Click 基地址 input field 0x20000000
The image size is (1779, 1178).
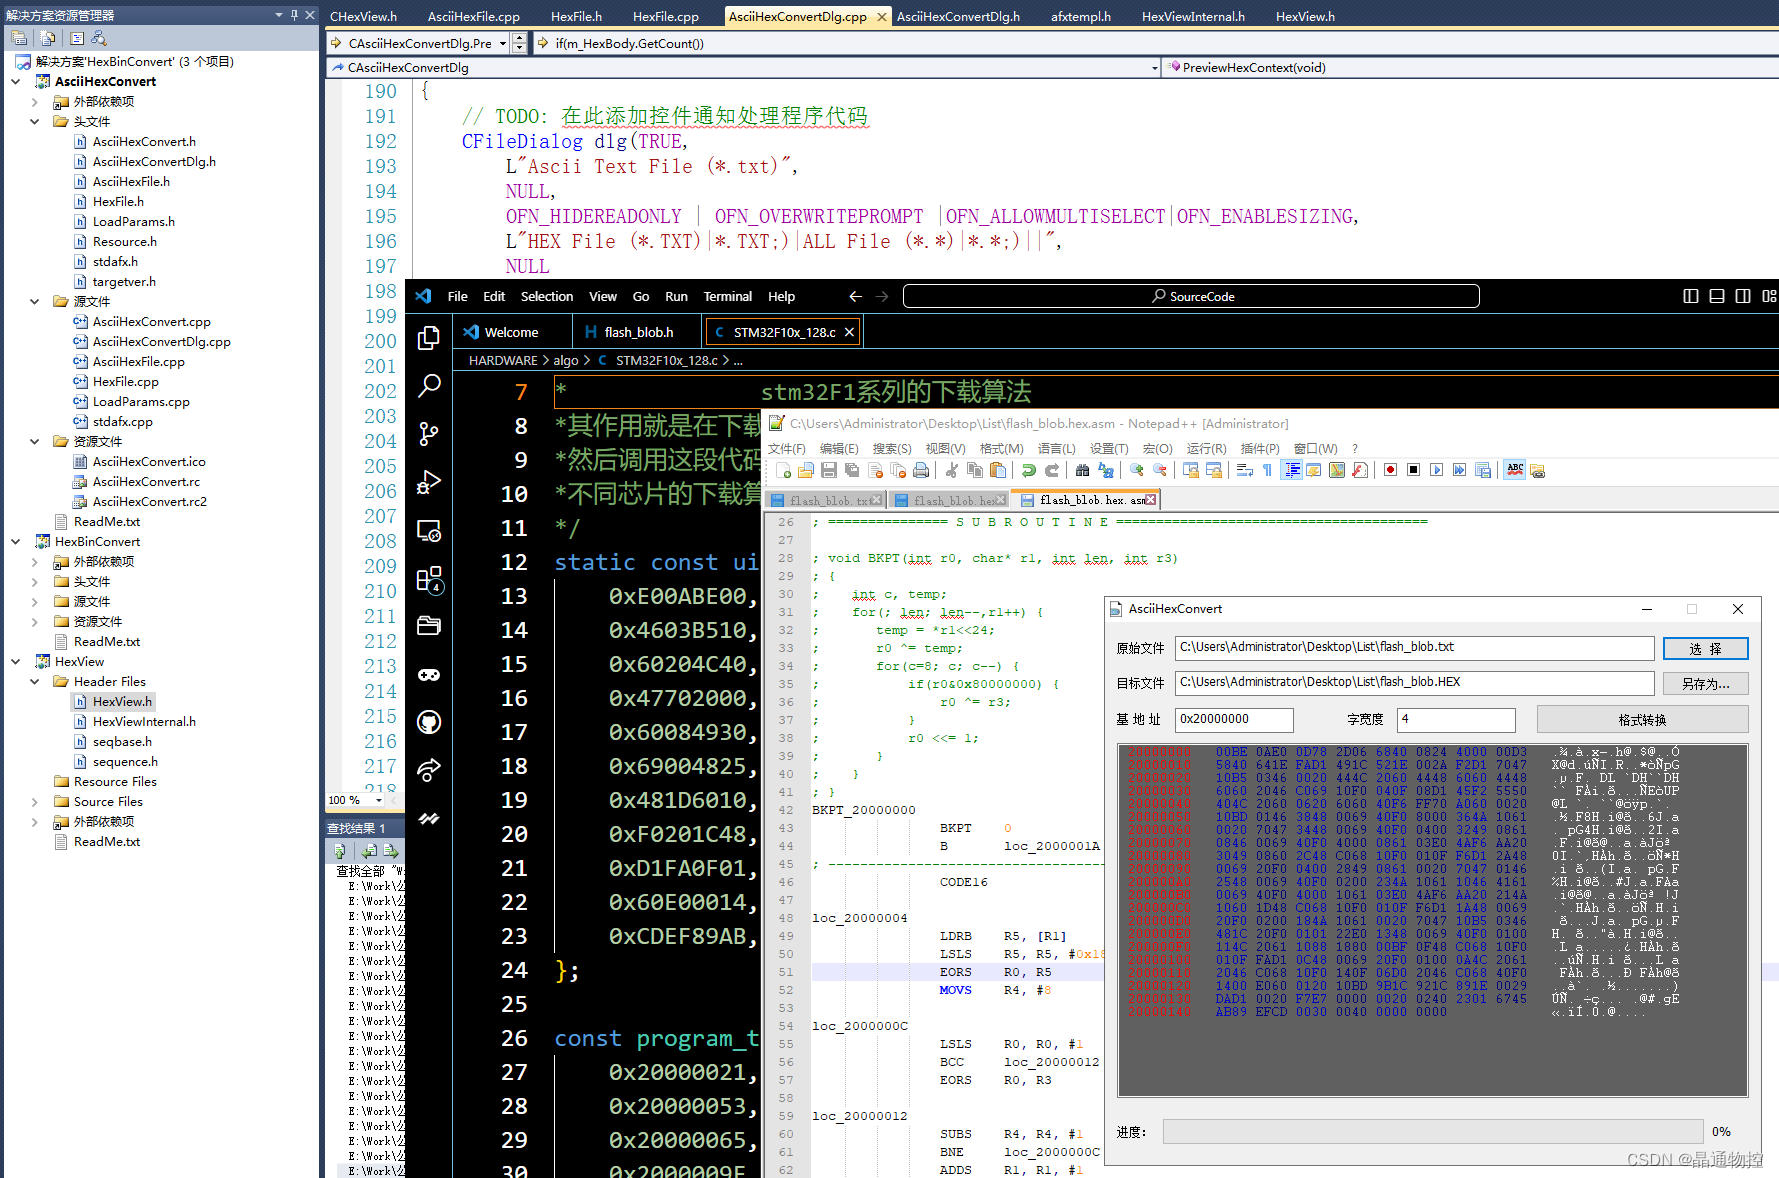tap(1234, 719)
